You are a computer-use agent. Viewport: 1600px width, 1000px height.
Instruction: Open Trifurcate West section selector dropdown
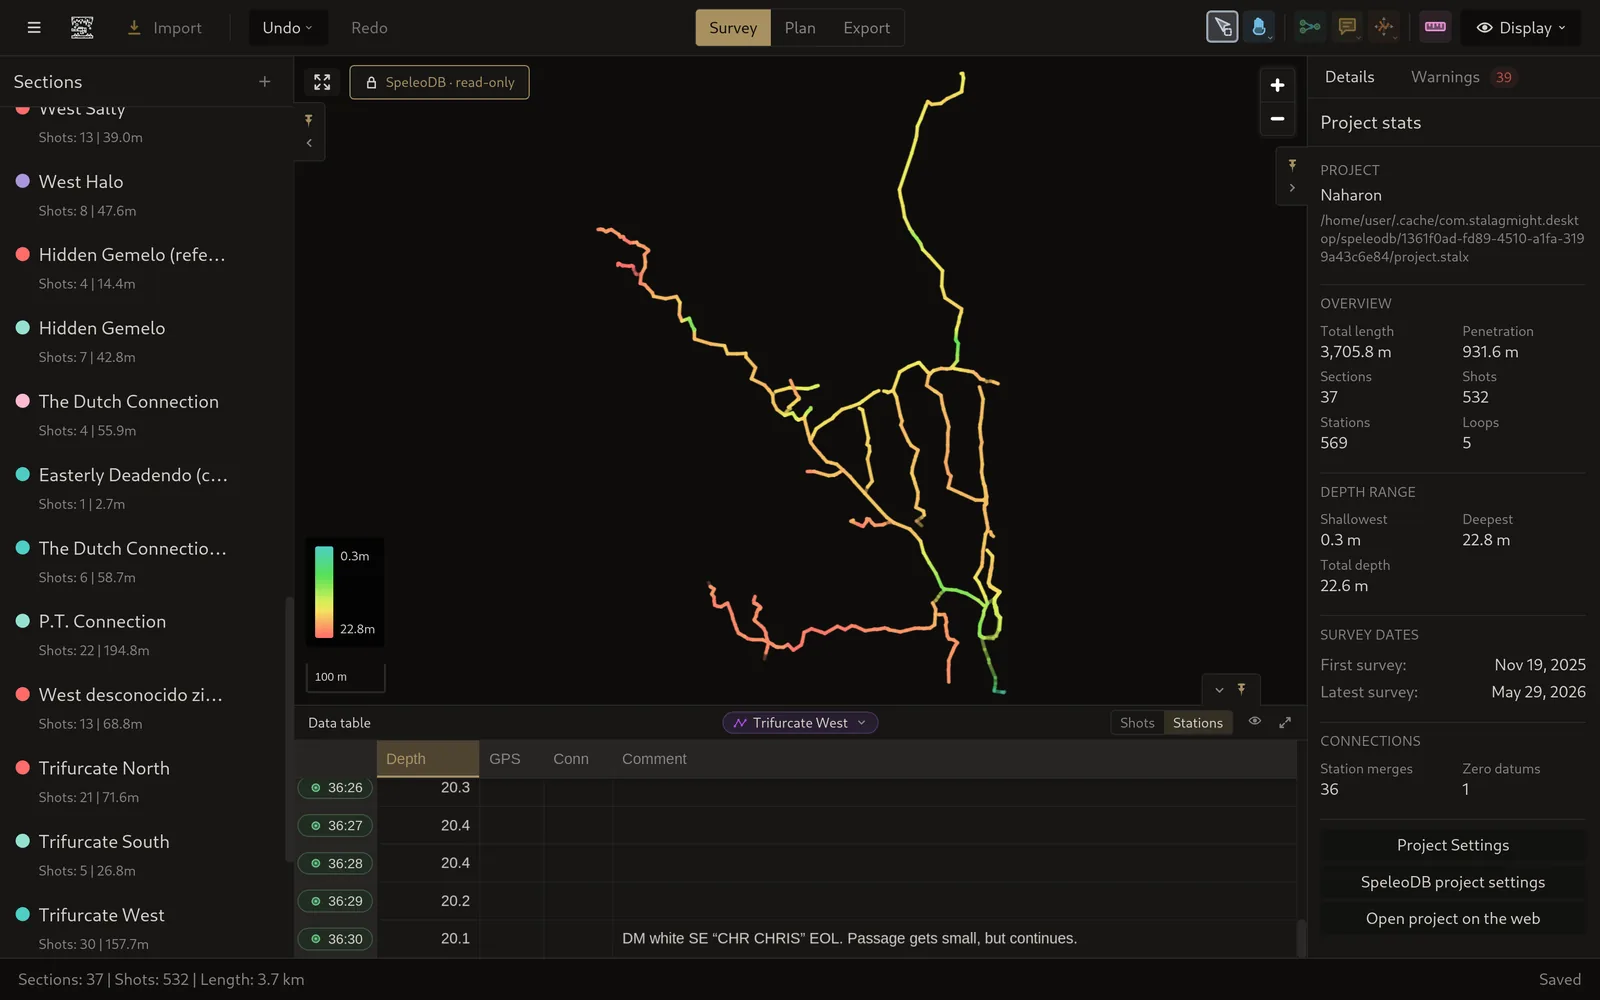[x=800, y=723]
